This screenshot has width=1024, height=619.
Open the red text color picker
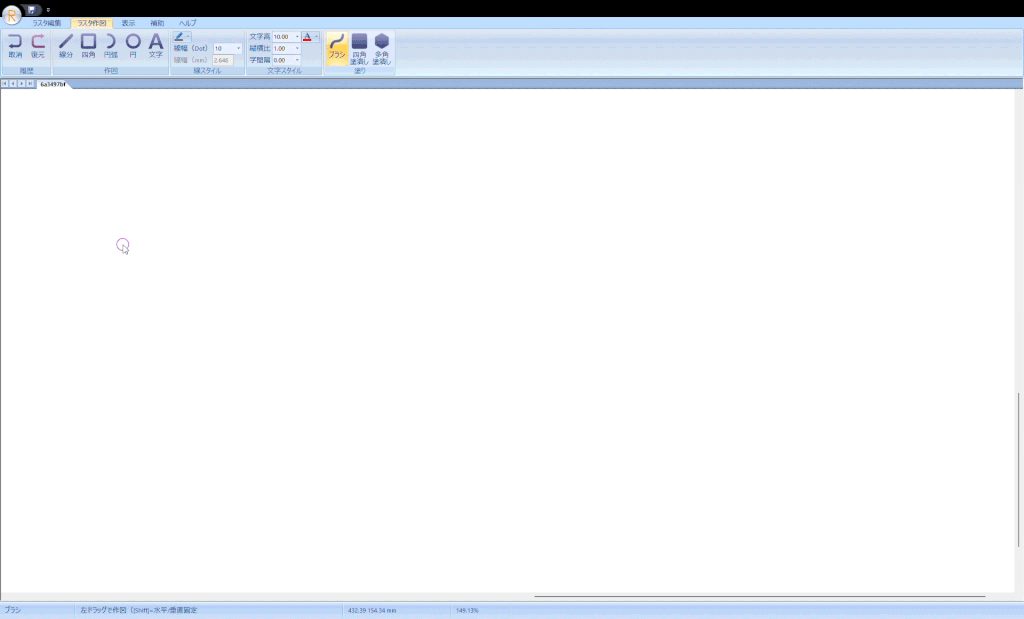pyautogui.click(x=310, y=37)
